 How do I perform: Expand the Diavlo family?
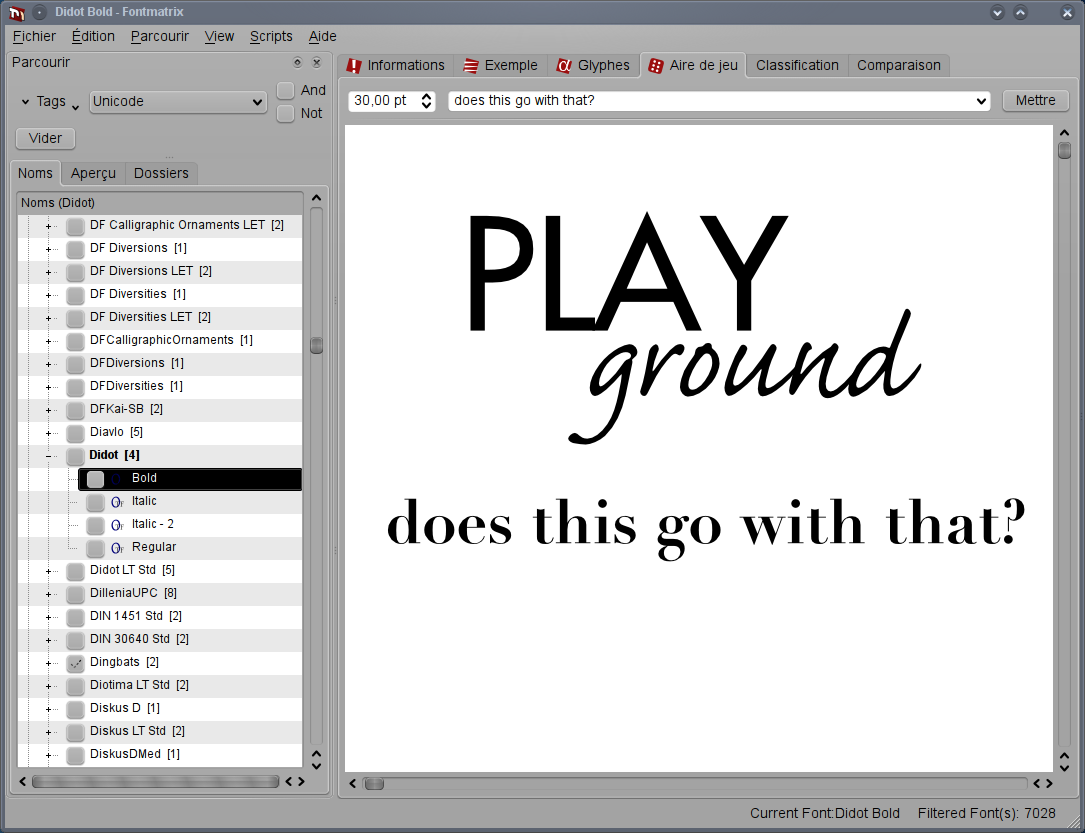point(48,433)
